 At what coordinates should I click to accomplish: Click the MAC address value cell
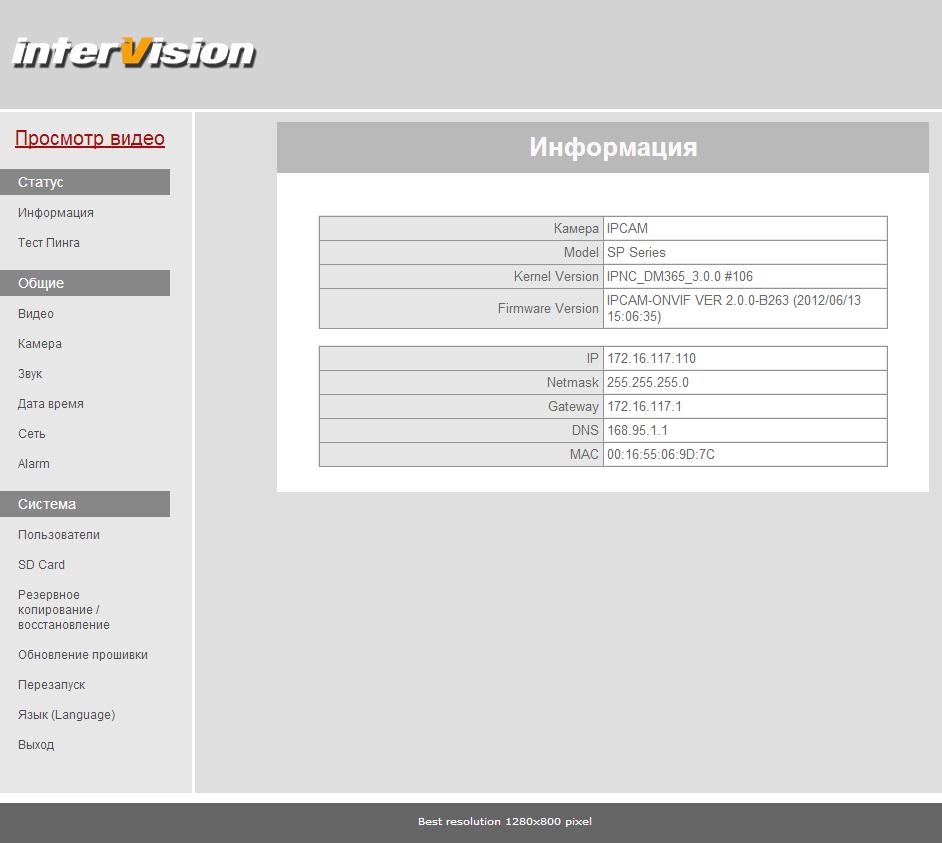pos(744,455)
